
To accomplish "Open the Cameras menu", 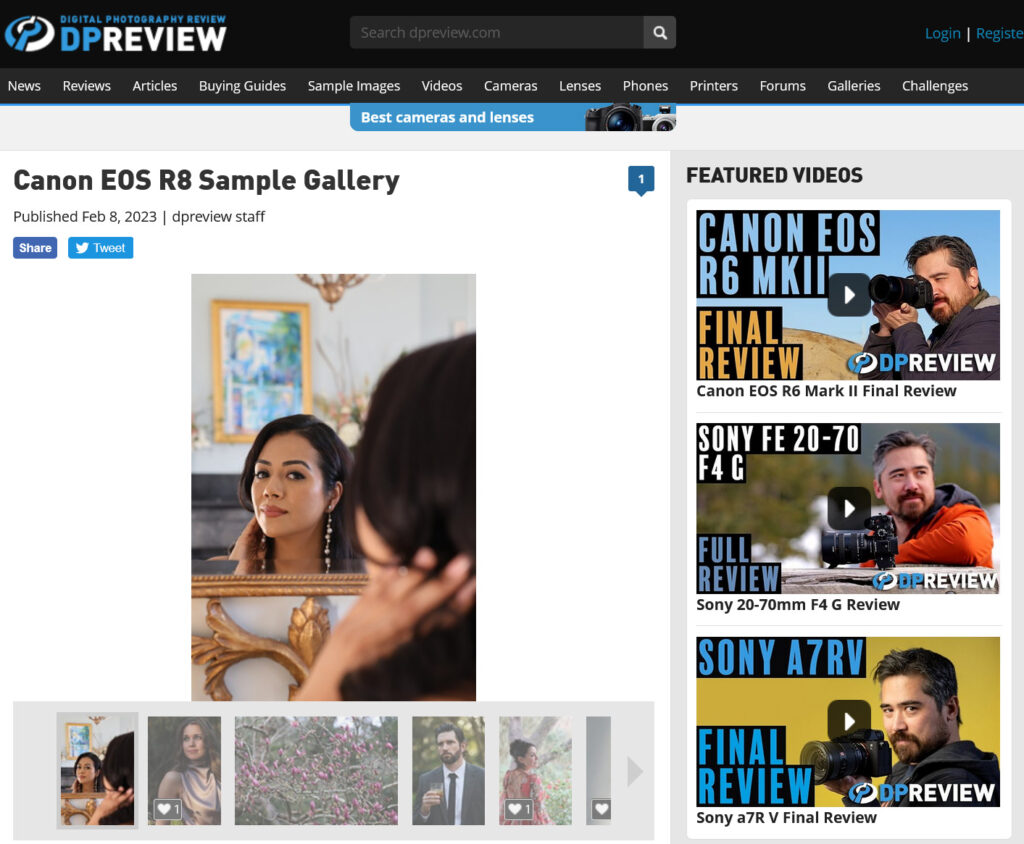I will pyautogui.click(x=510, y=86).
